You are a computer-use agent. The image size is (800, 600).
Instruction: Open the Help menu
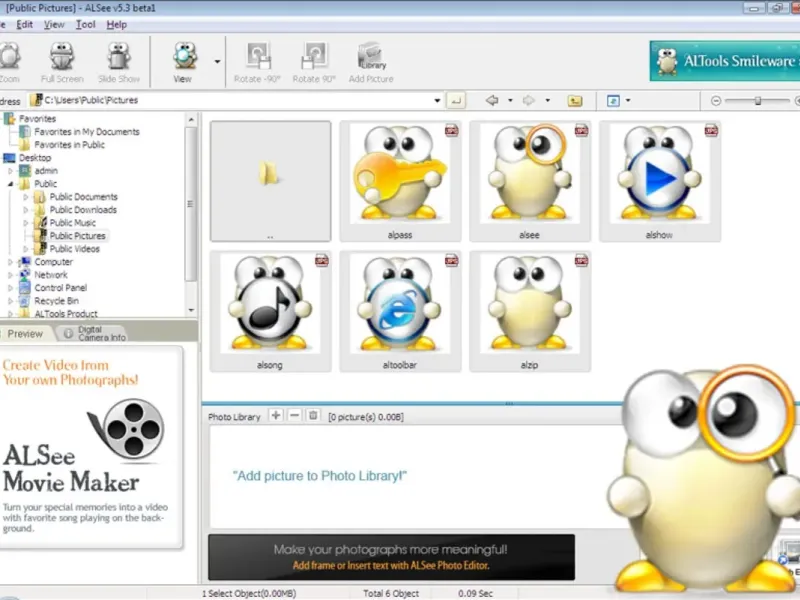point(116,24)
